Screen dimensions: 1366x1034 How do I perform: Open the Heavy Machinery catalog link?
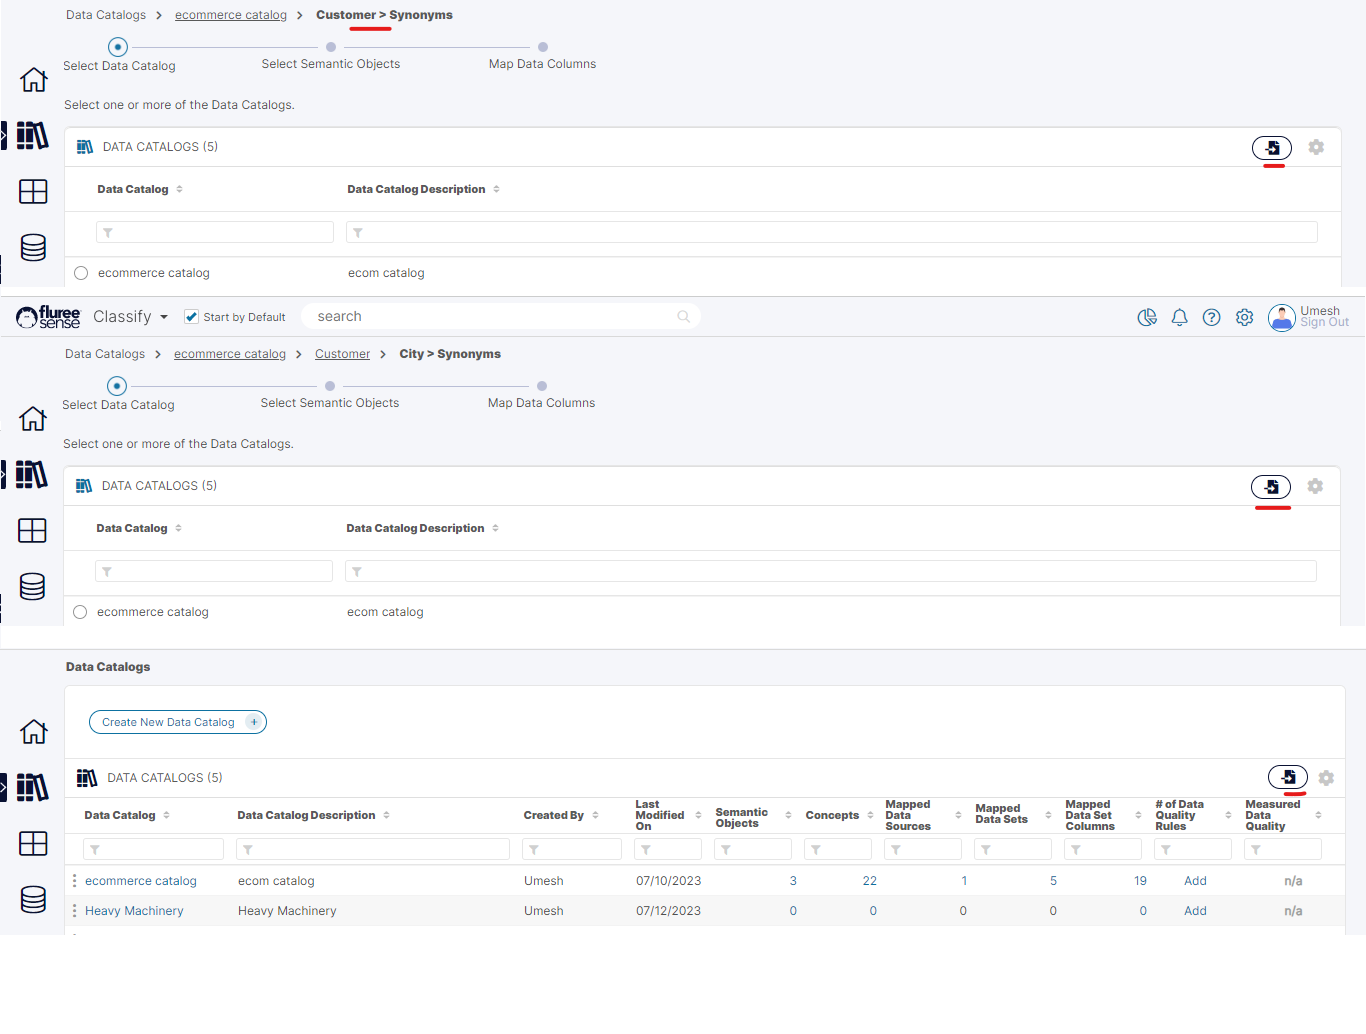click(x=134, y=911)
